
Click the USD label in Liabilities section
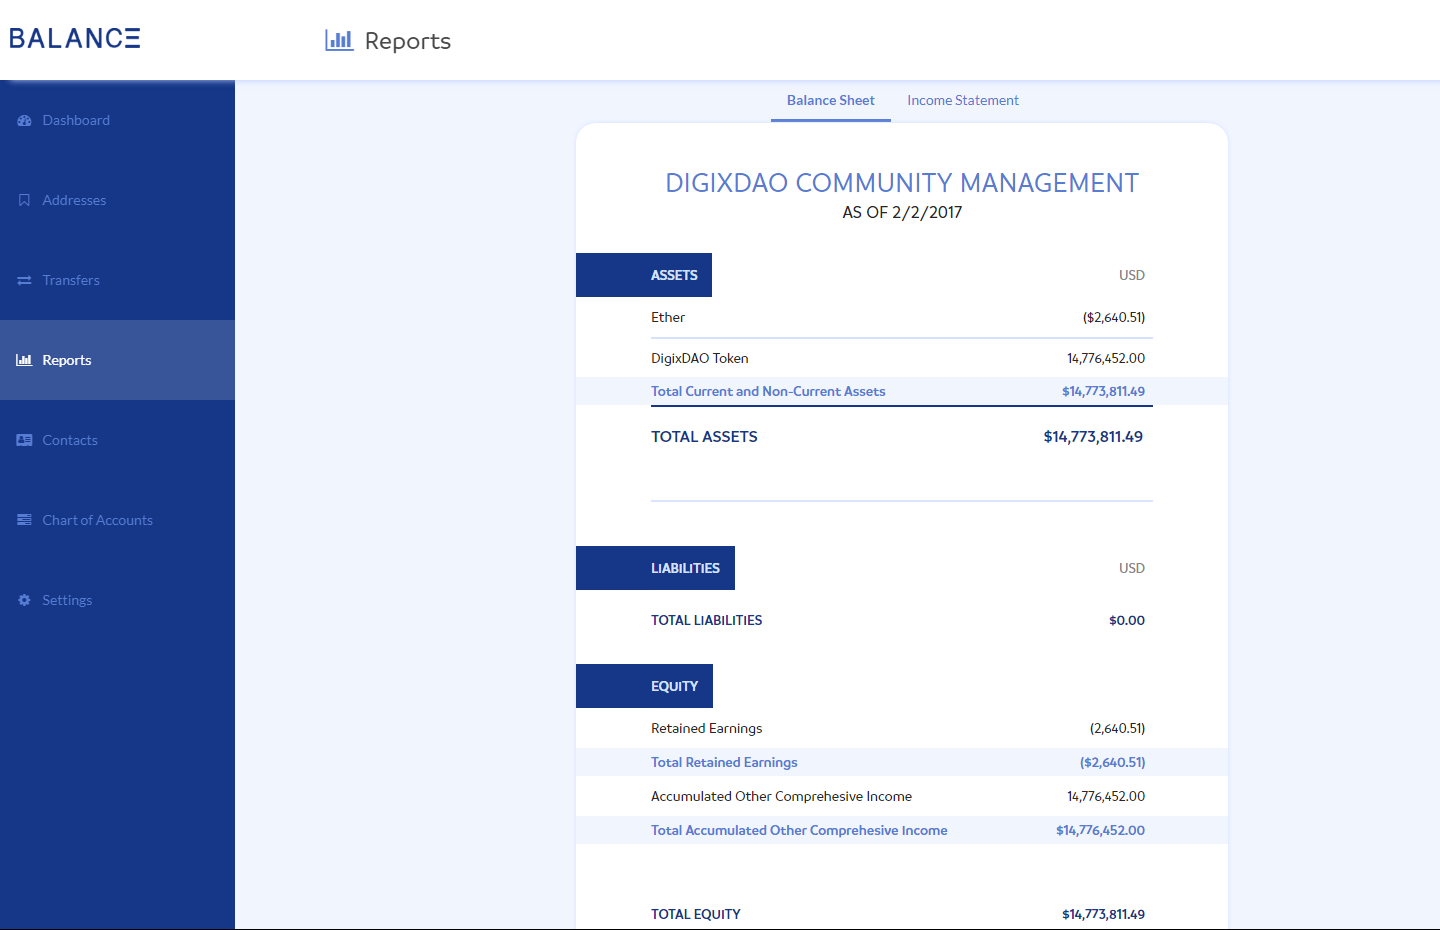pyautogui.click(x=1132, y=568)
